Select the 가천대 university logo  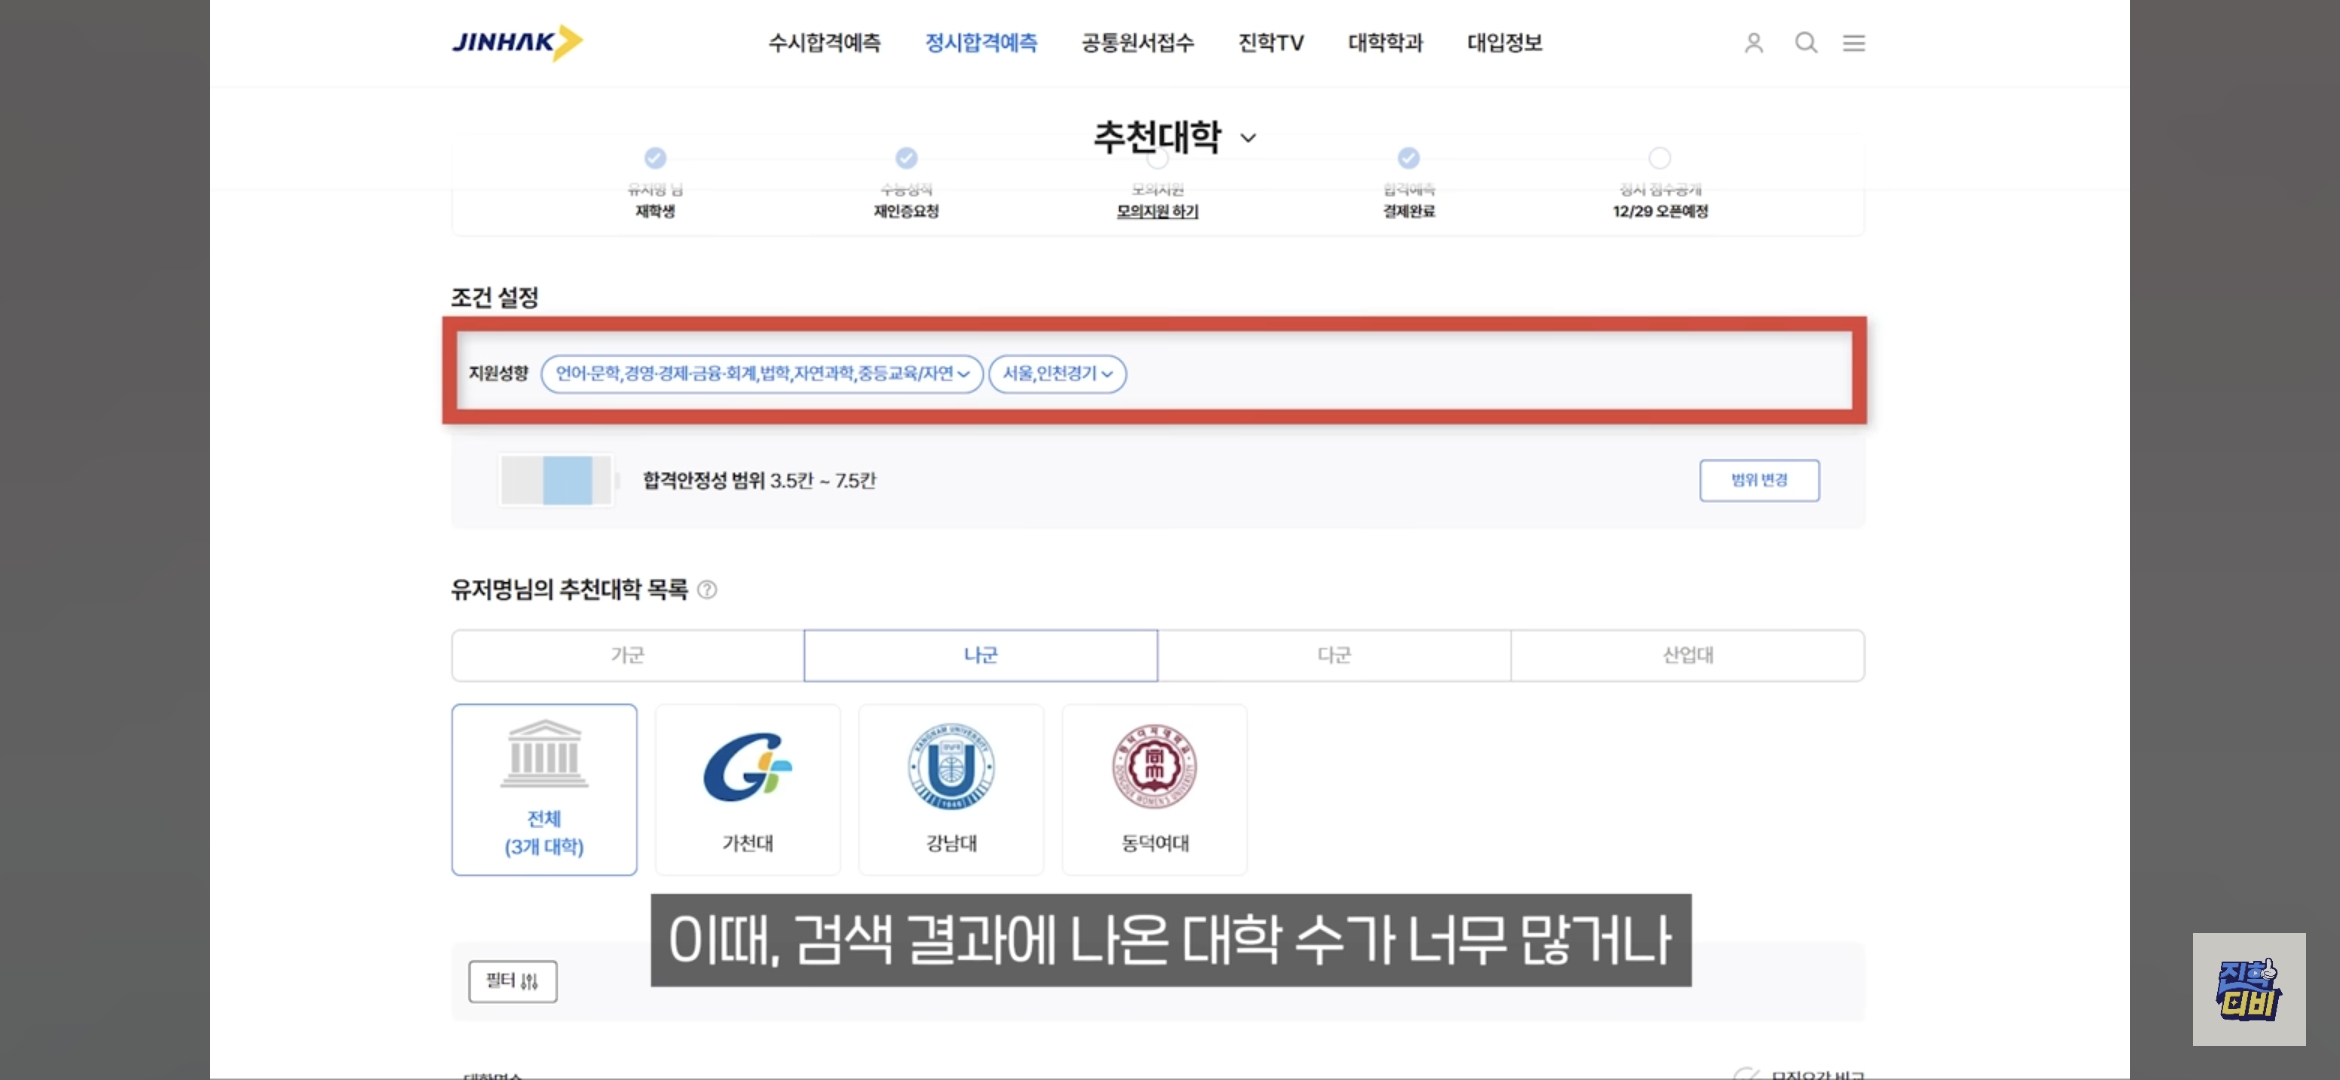[748, 768]
